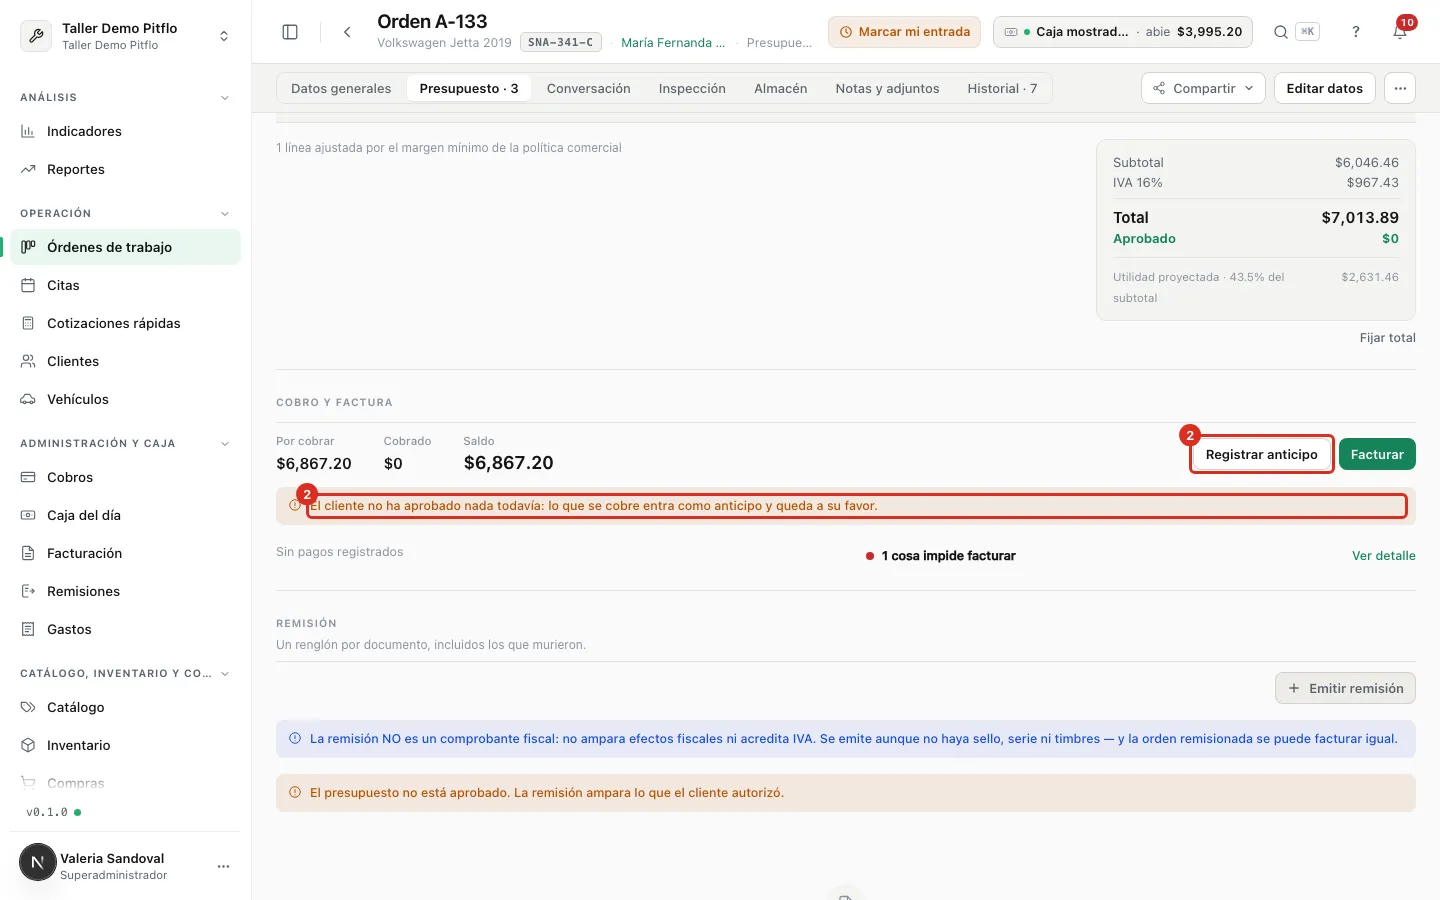
Task: Click the Catálogo tag icon
Action: click(28, 707)
